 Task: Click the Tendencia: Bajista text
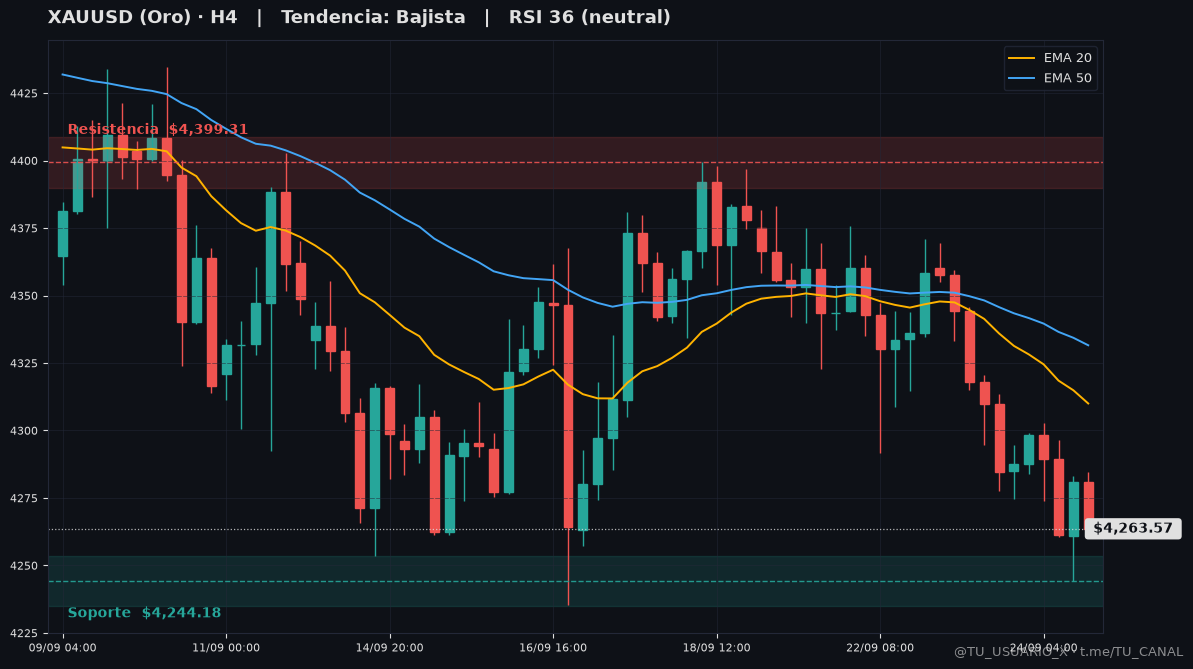[x=373, y=17]
